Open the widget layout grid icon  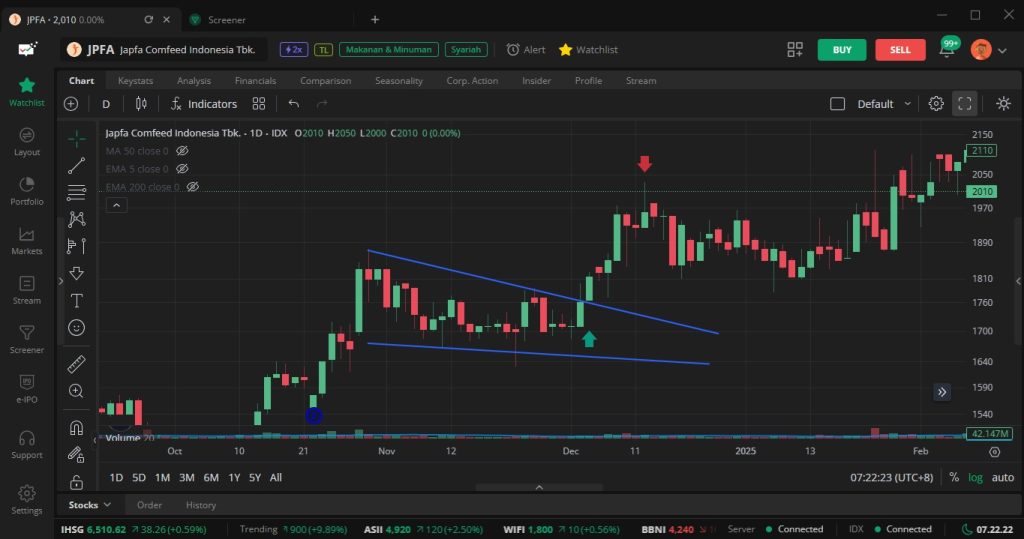pyautogui.click(x=795, y=50)
